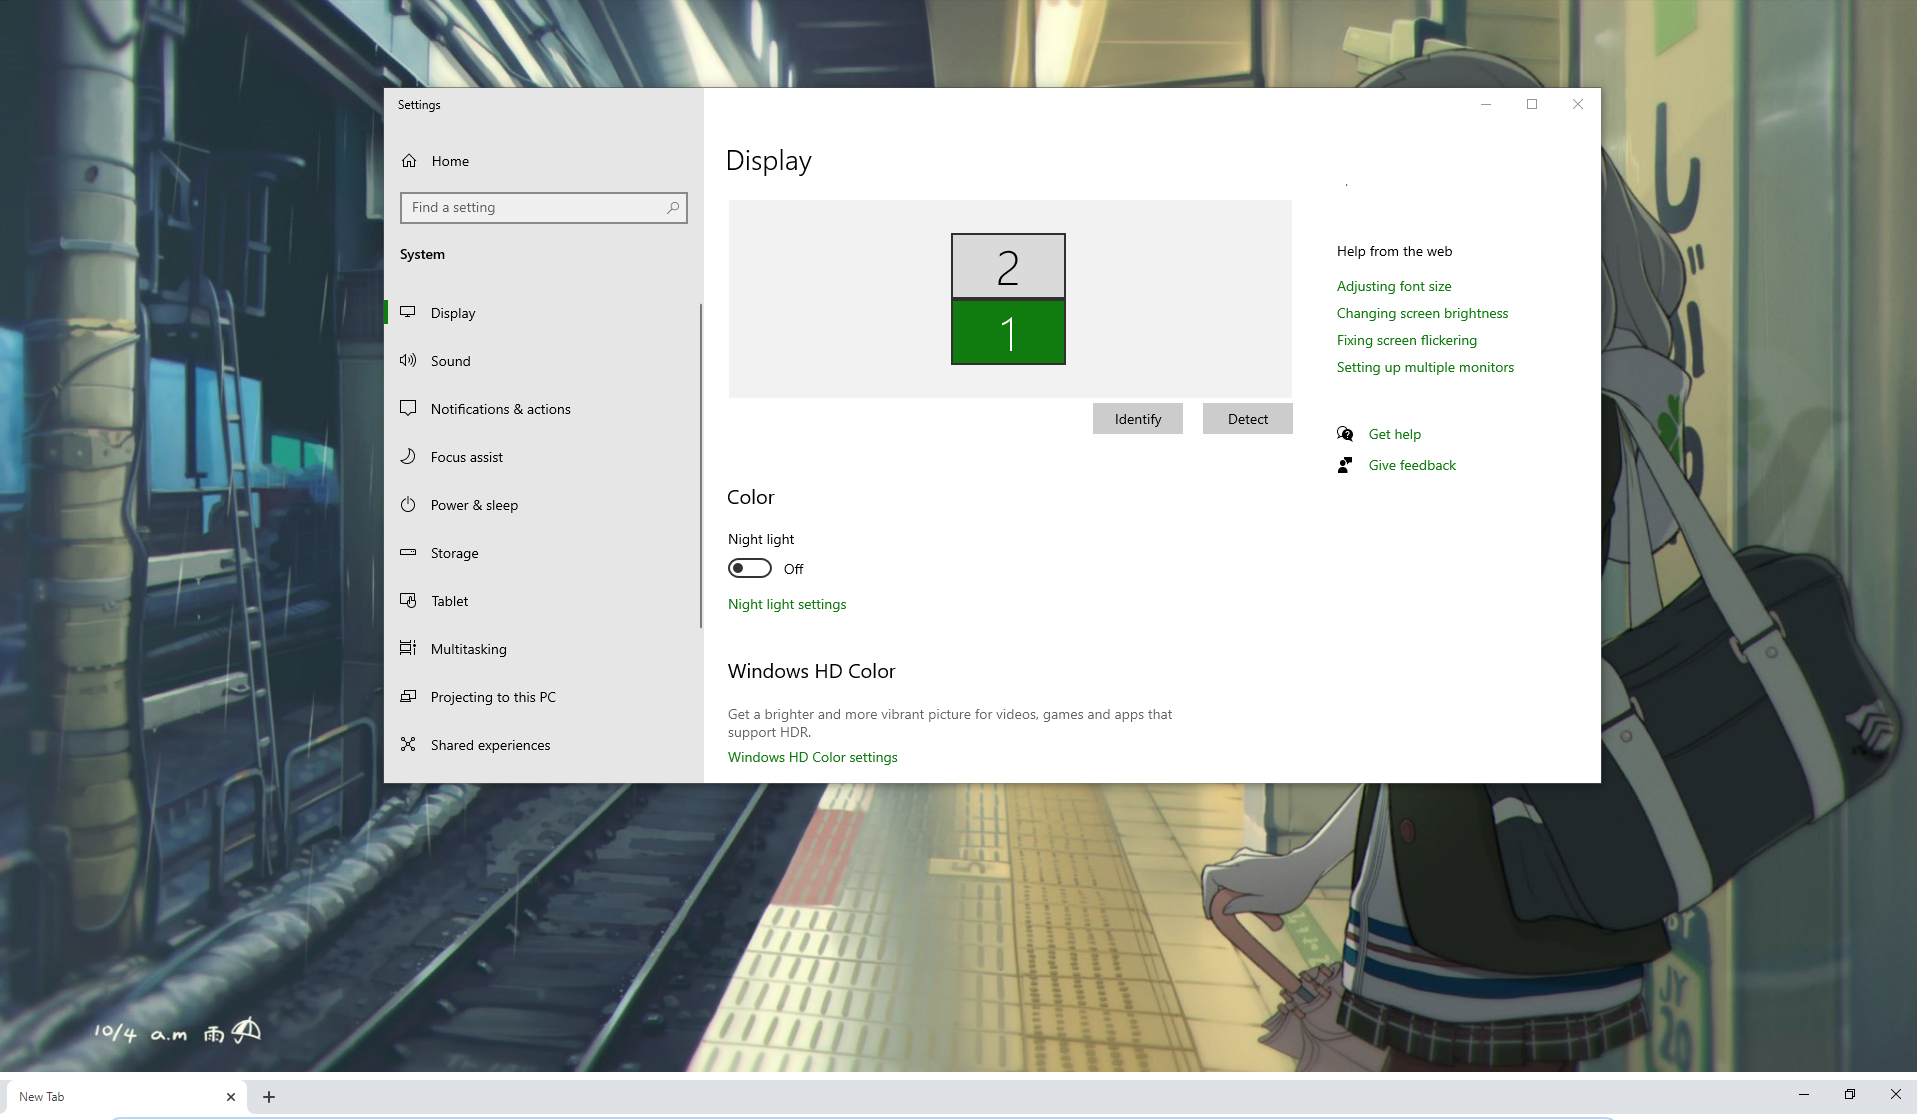Open Projecting to this PC settings
Screen dimensions: 1917x1120
tap(543, 697)
